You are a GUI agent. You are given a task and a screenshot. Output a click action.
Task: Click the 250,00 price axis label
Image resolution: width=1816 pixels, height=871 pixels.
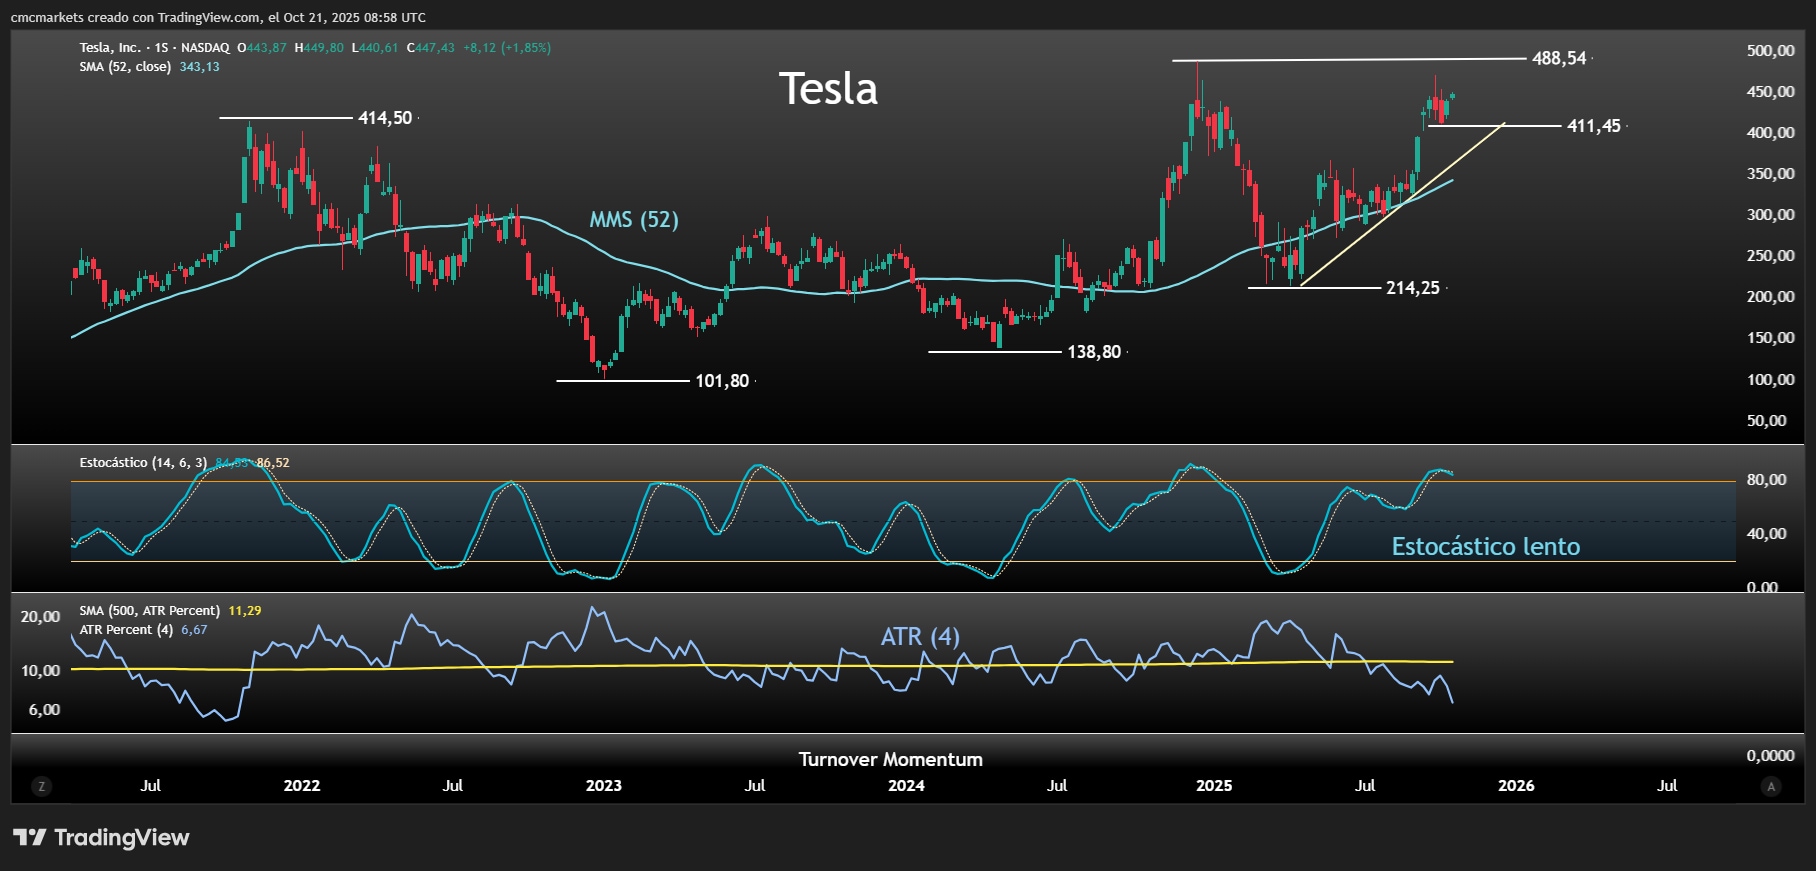tap(1770, 256)
